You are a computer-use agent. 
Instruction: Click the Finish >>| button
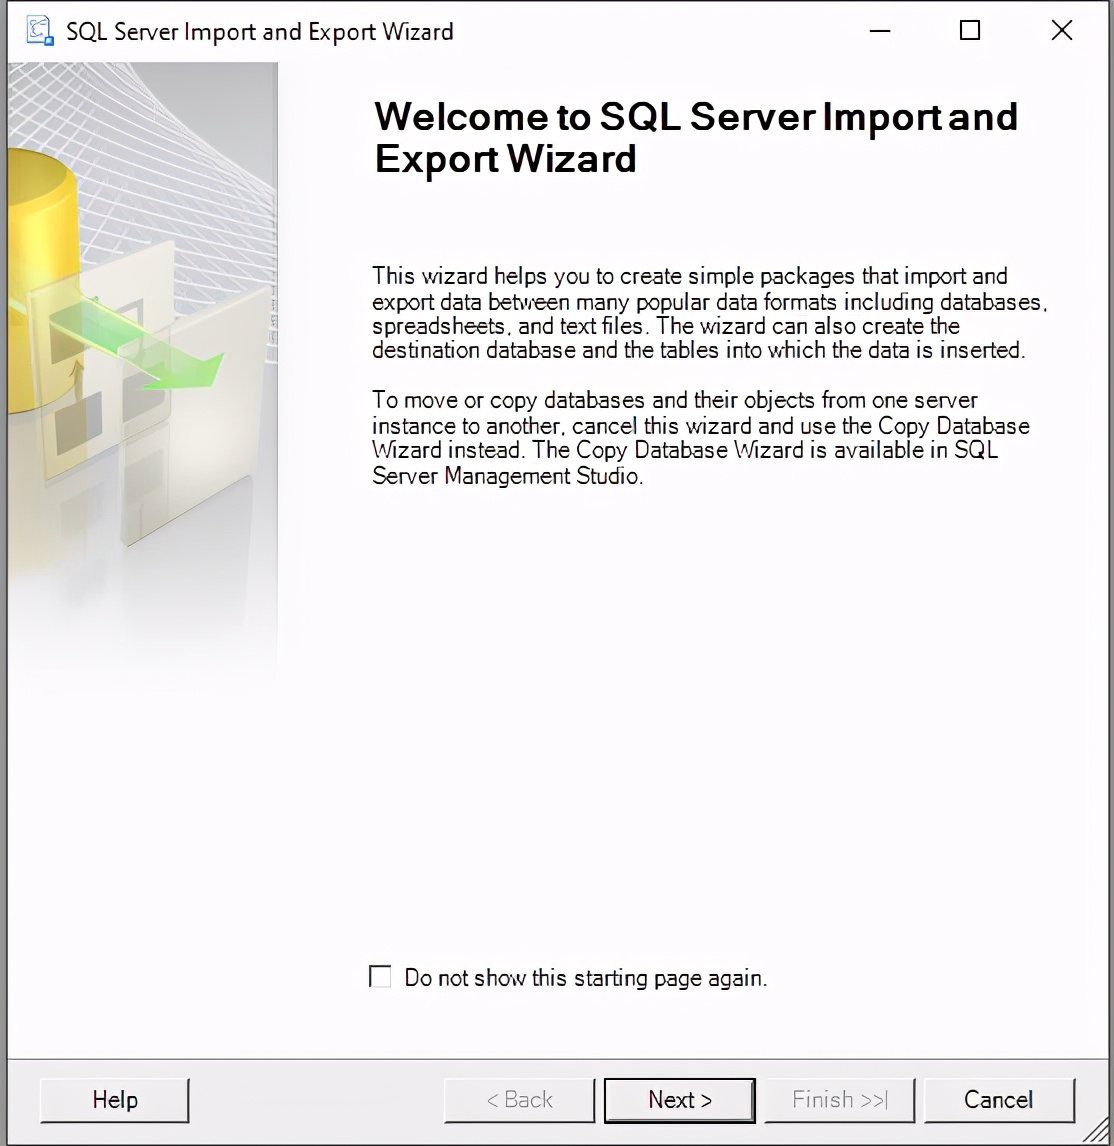(840, 1100)
